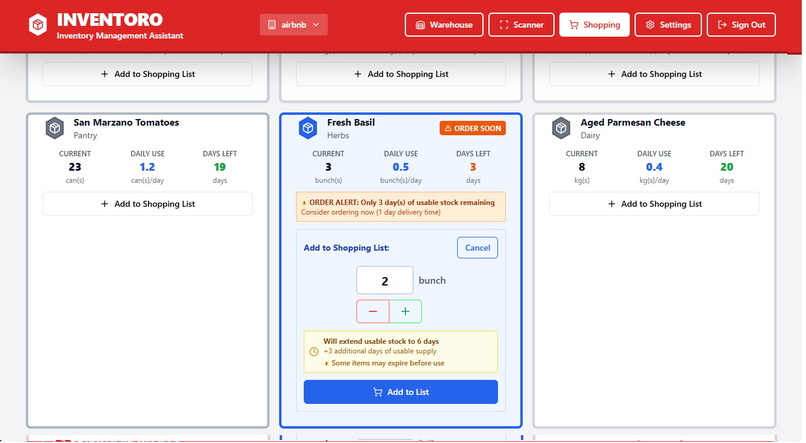
Task: Click the ORDER SOON badge
Action: (472, 128)
